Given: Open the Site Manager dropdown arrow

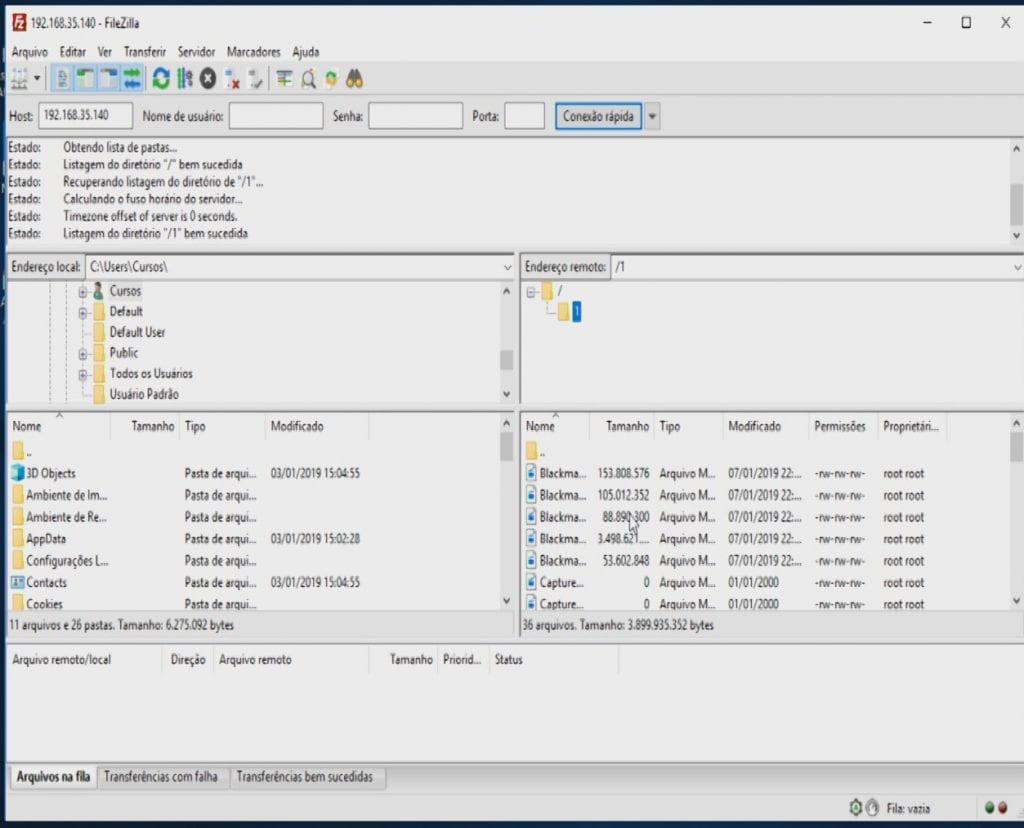Looking at the screenshot, I should [37, 79].
